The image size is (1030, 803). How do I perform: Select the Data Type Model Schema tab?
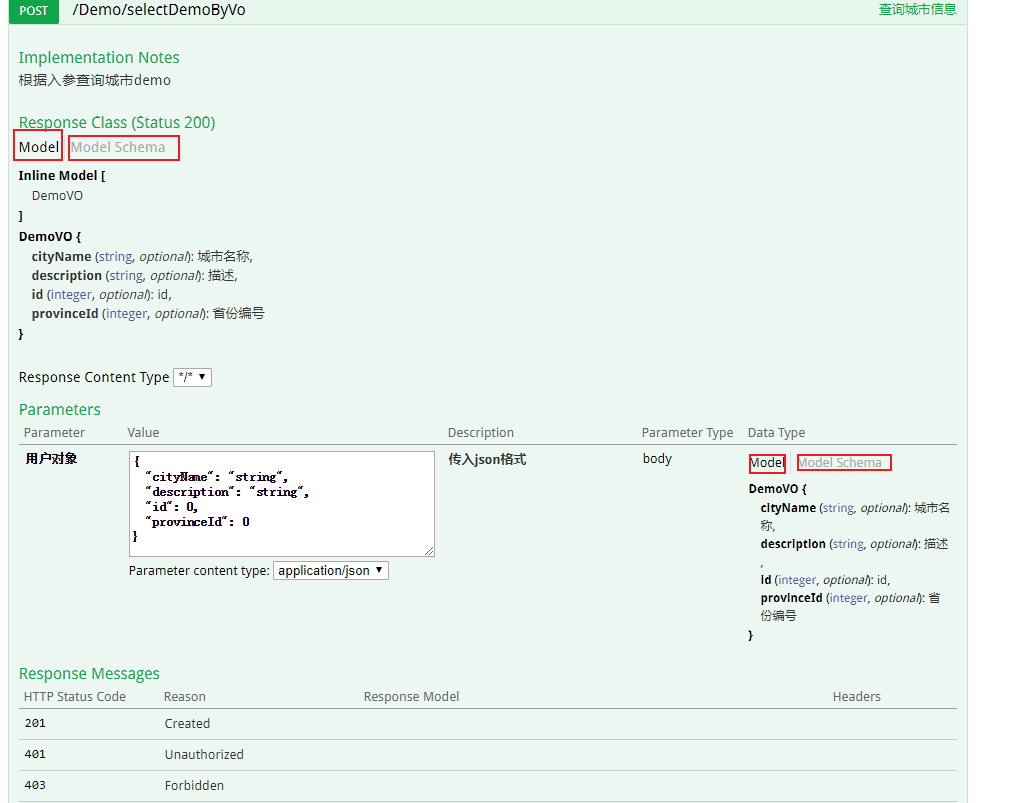pos(840,463)
